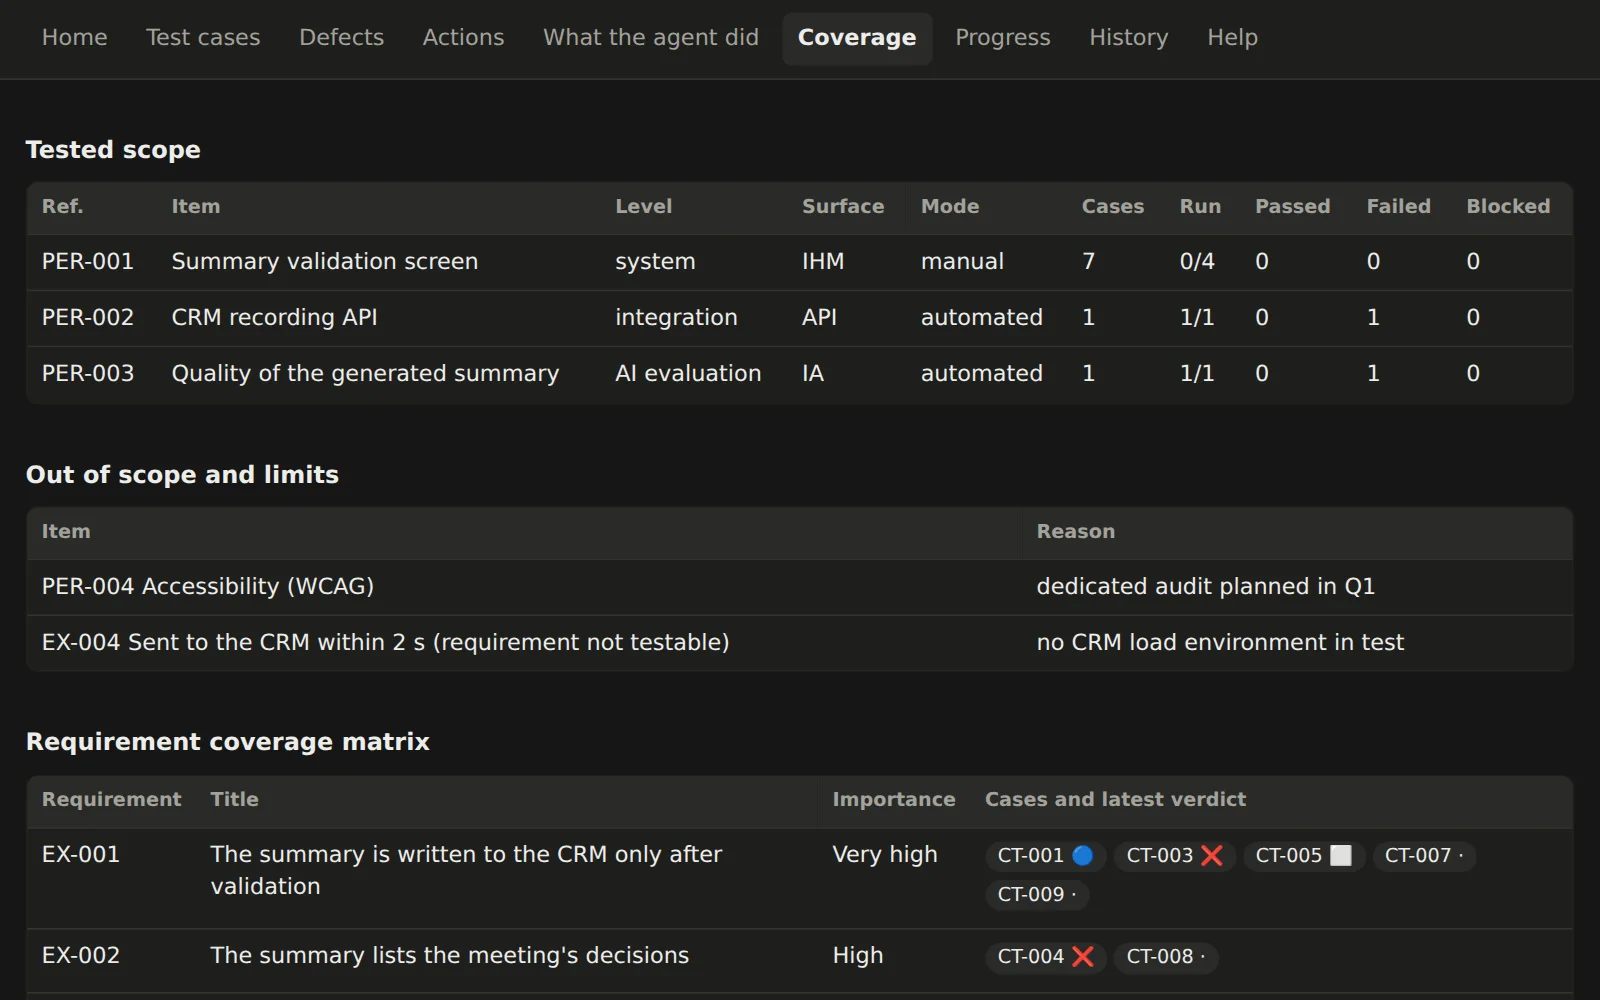Select case chip CT-008
Viewport: 1600px width, 1000px height.
pos(1166,957)
